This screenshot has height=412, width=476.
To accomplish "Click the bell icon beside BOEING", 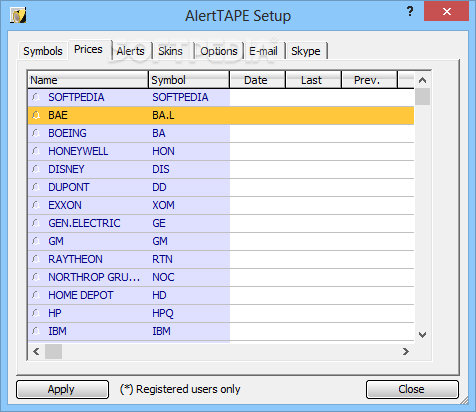I will [36, 133].
